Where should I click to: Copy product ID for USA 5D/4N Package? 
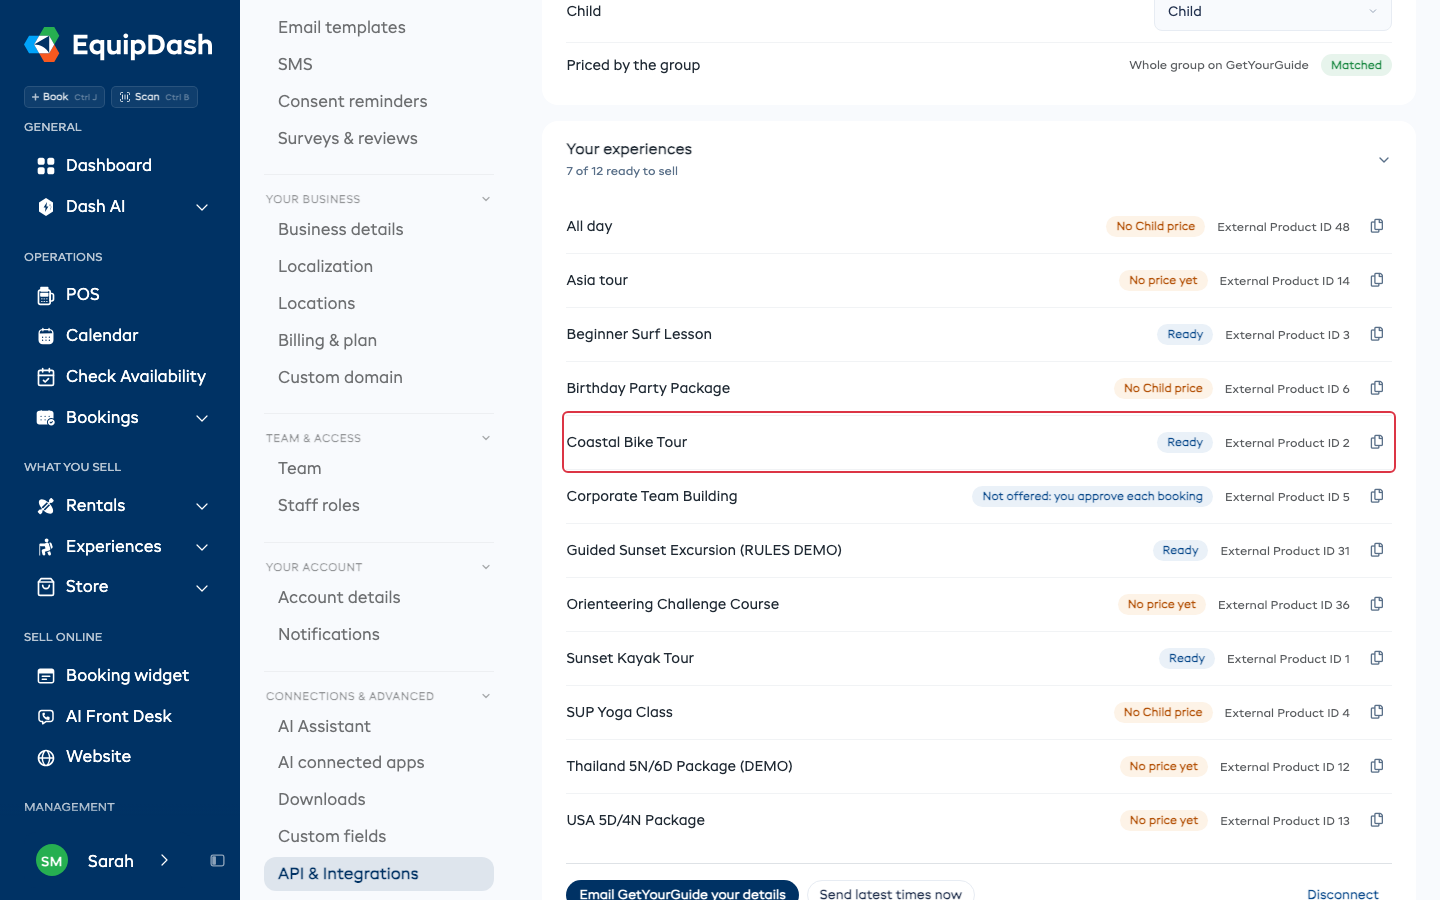pyautogui.click(x=1377, y=820)
